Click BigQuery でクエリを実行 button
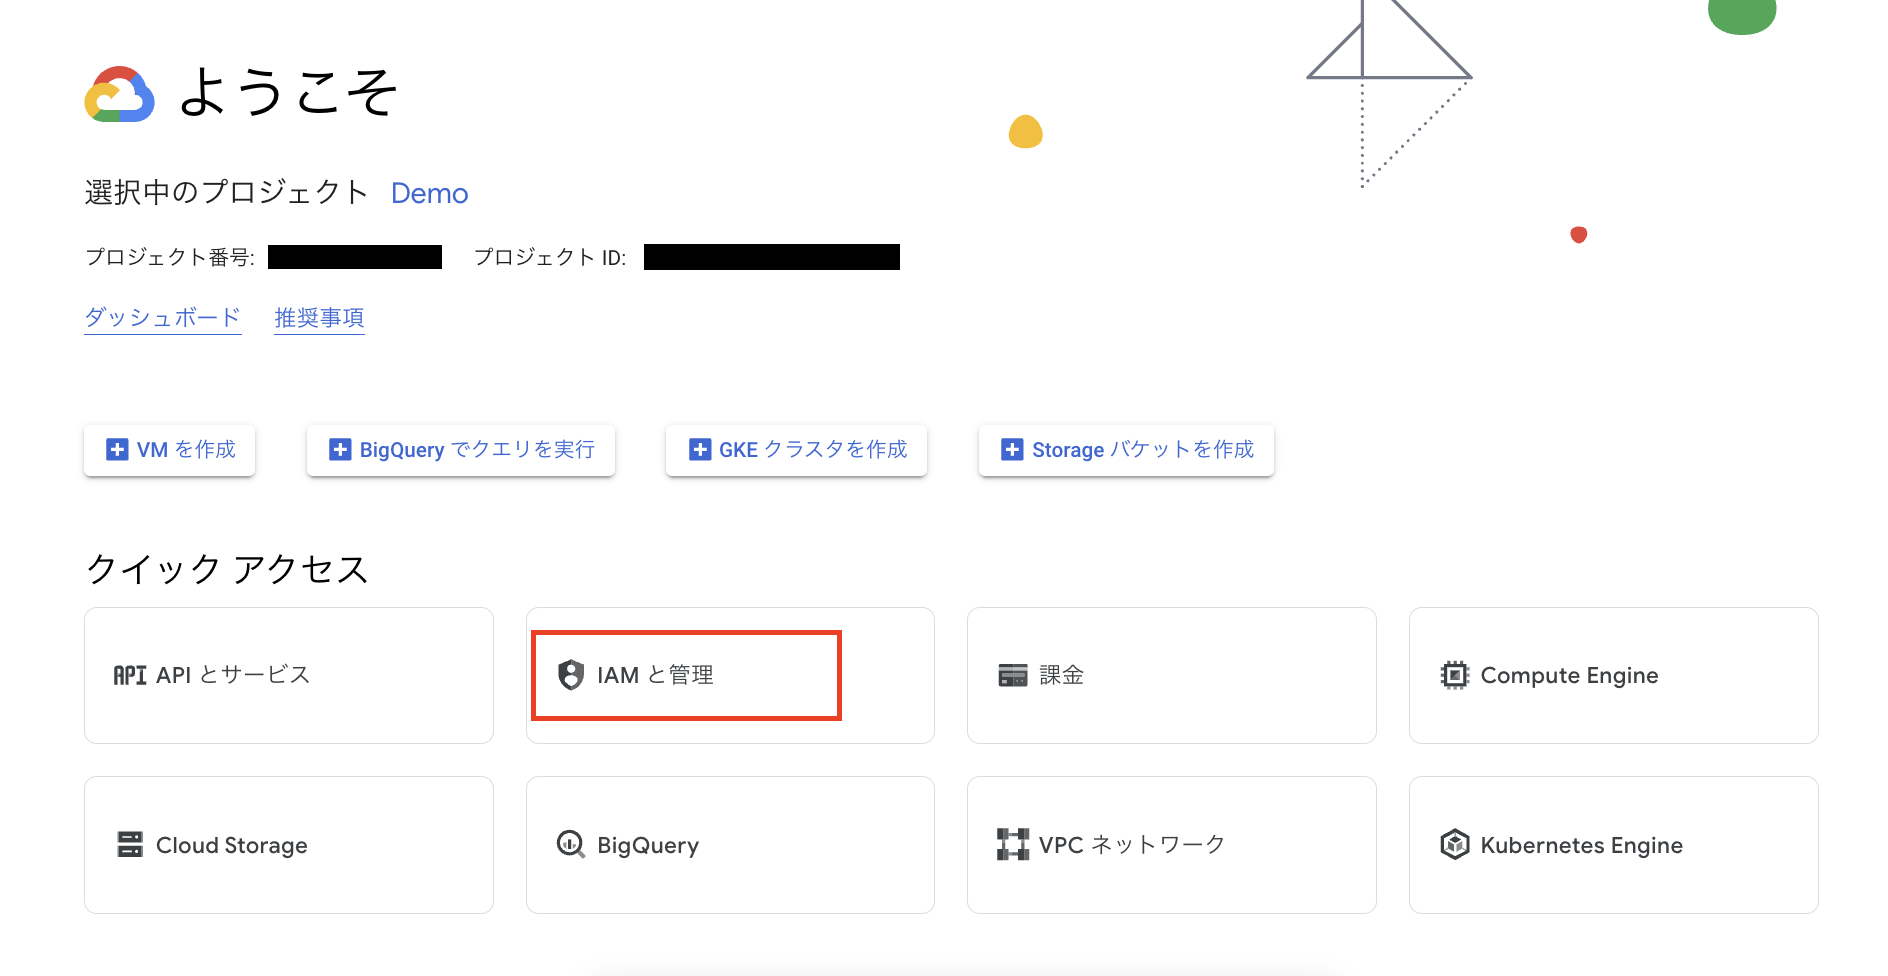 coord(460,450)
